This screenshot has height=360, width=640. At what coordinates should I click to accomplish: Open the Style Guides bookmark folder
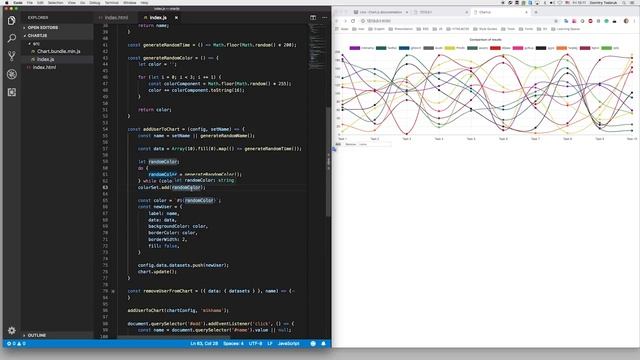point(485,29)
